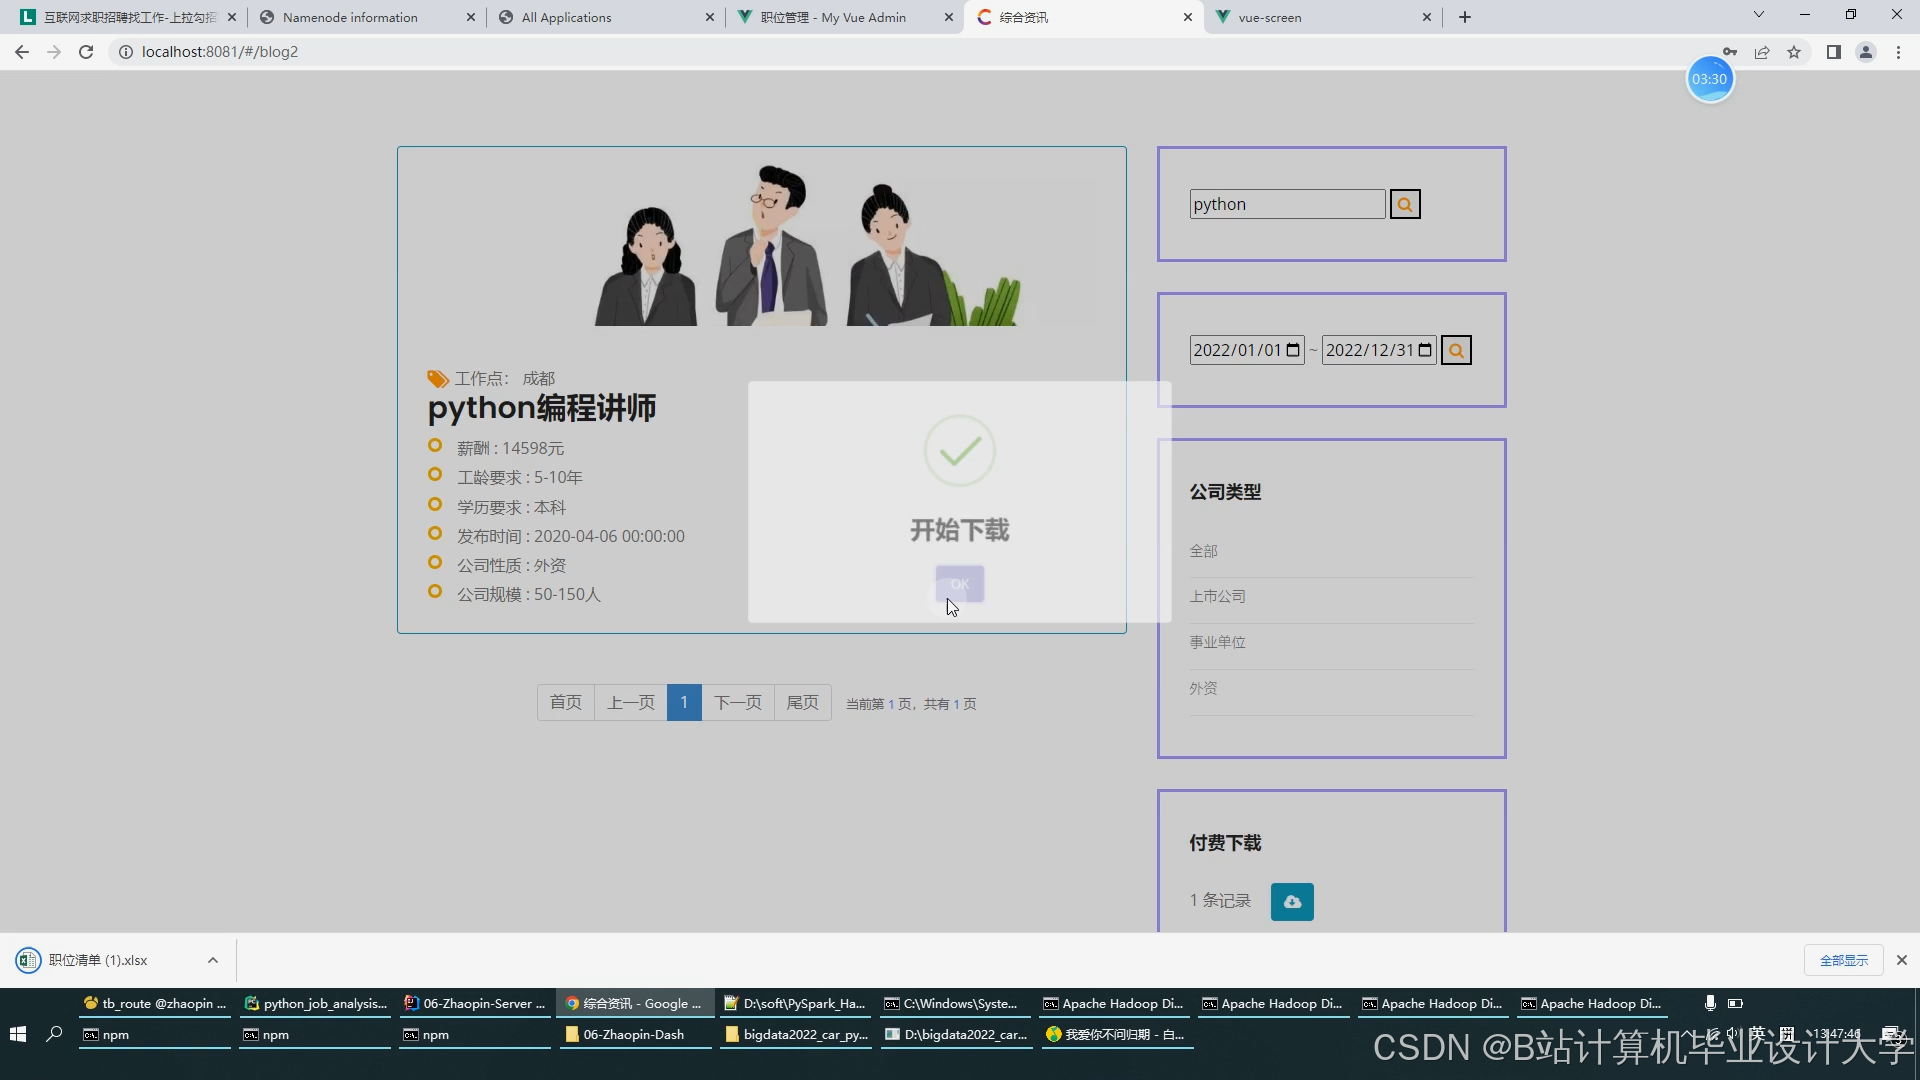Open the tab search chevron
Image resolution: width=1920 pixels, height=1080 pixels.
click(1758, 15)
